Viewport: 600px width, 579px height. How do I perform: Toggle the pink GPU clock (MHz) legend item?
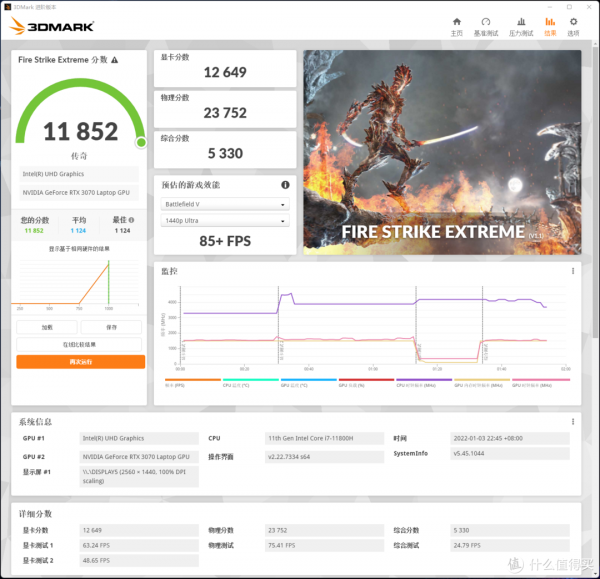[541, 382]
